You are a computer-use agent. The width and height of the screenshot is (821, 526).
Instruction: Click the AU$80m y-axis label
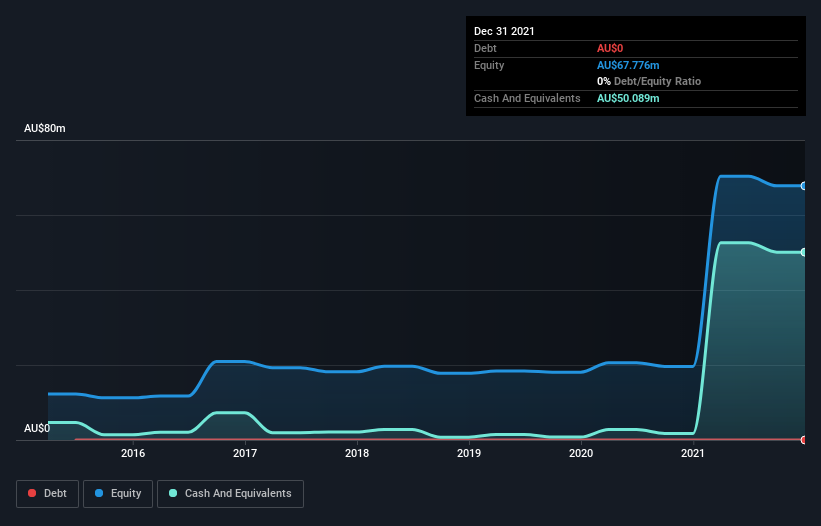coord(45,128)
